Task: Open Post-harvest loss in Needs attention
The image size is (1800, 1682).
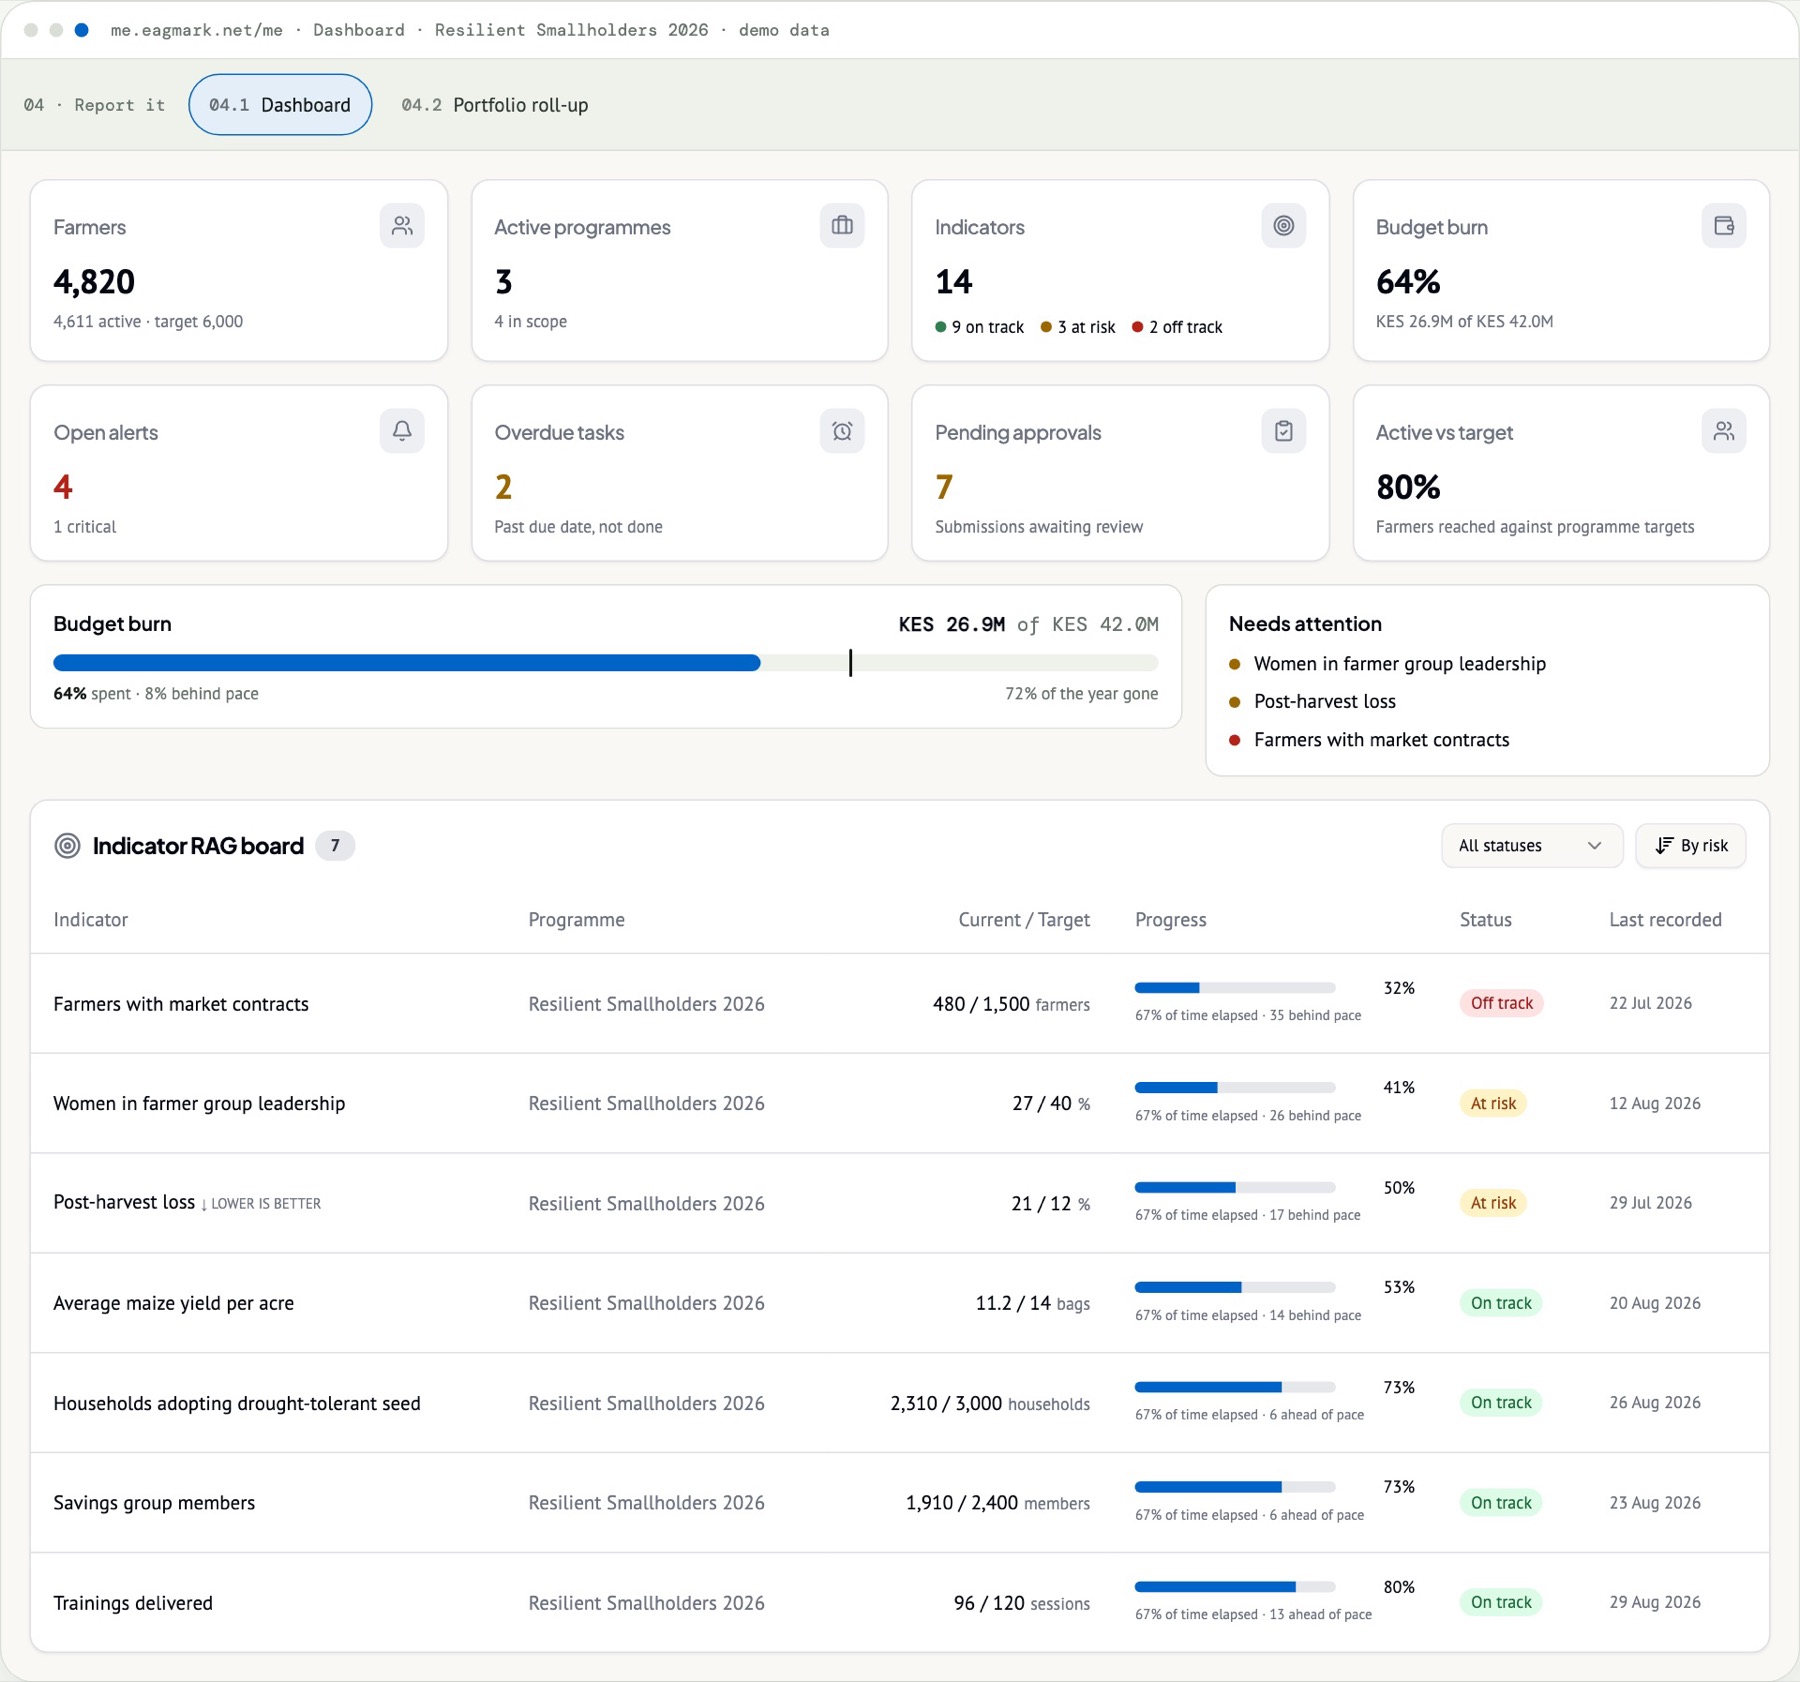Action: 1324,702
